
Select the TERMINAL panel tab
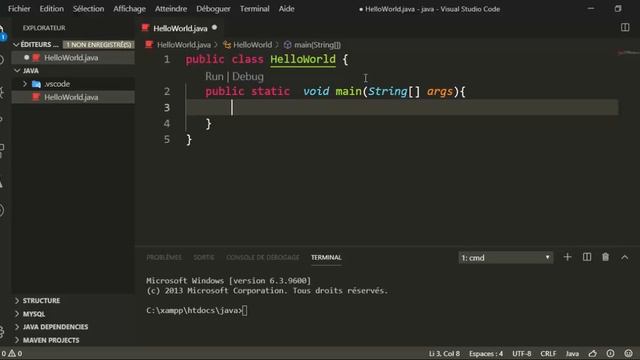326,257
